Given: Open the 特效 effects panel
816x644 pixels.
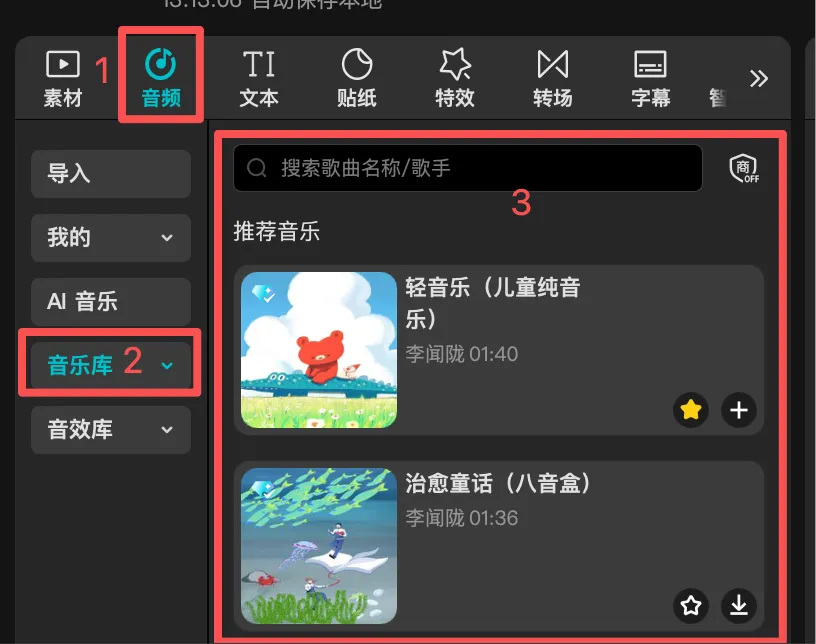Looking at the screenshot, I should tap(455, 79).
